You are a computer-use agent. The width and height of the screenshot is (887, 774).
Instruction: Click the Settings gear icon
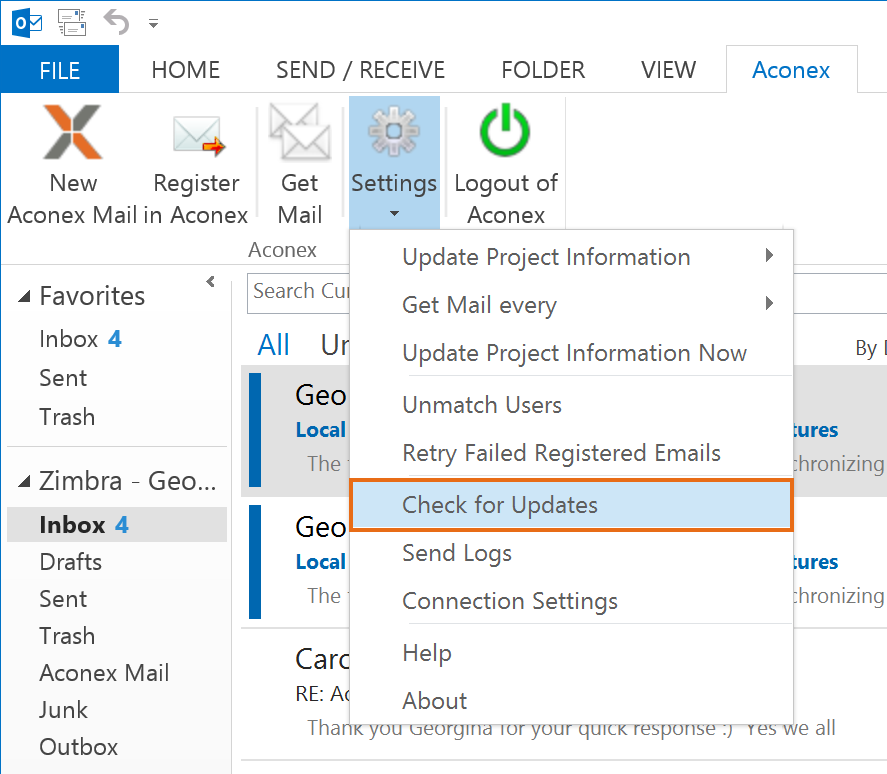pyautogui.click(x=394, y=131)
